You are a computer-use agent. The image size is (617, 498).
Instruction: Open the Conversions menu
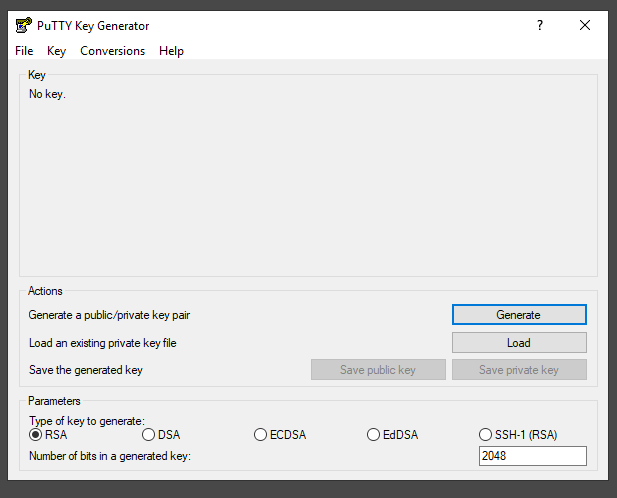click(x=112, y=51)
